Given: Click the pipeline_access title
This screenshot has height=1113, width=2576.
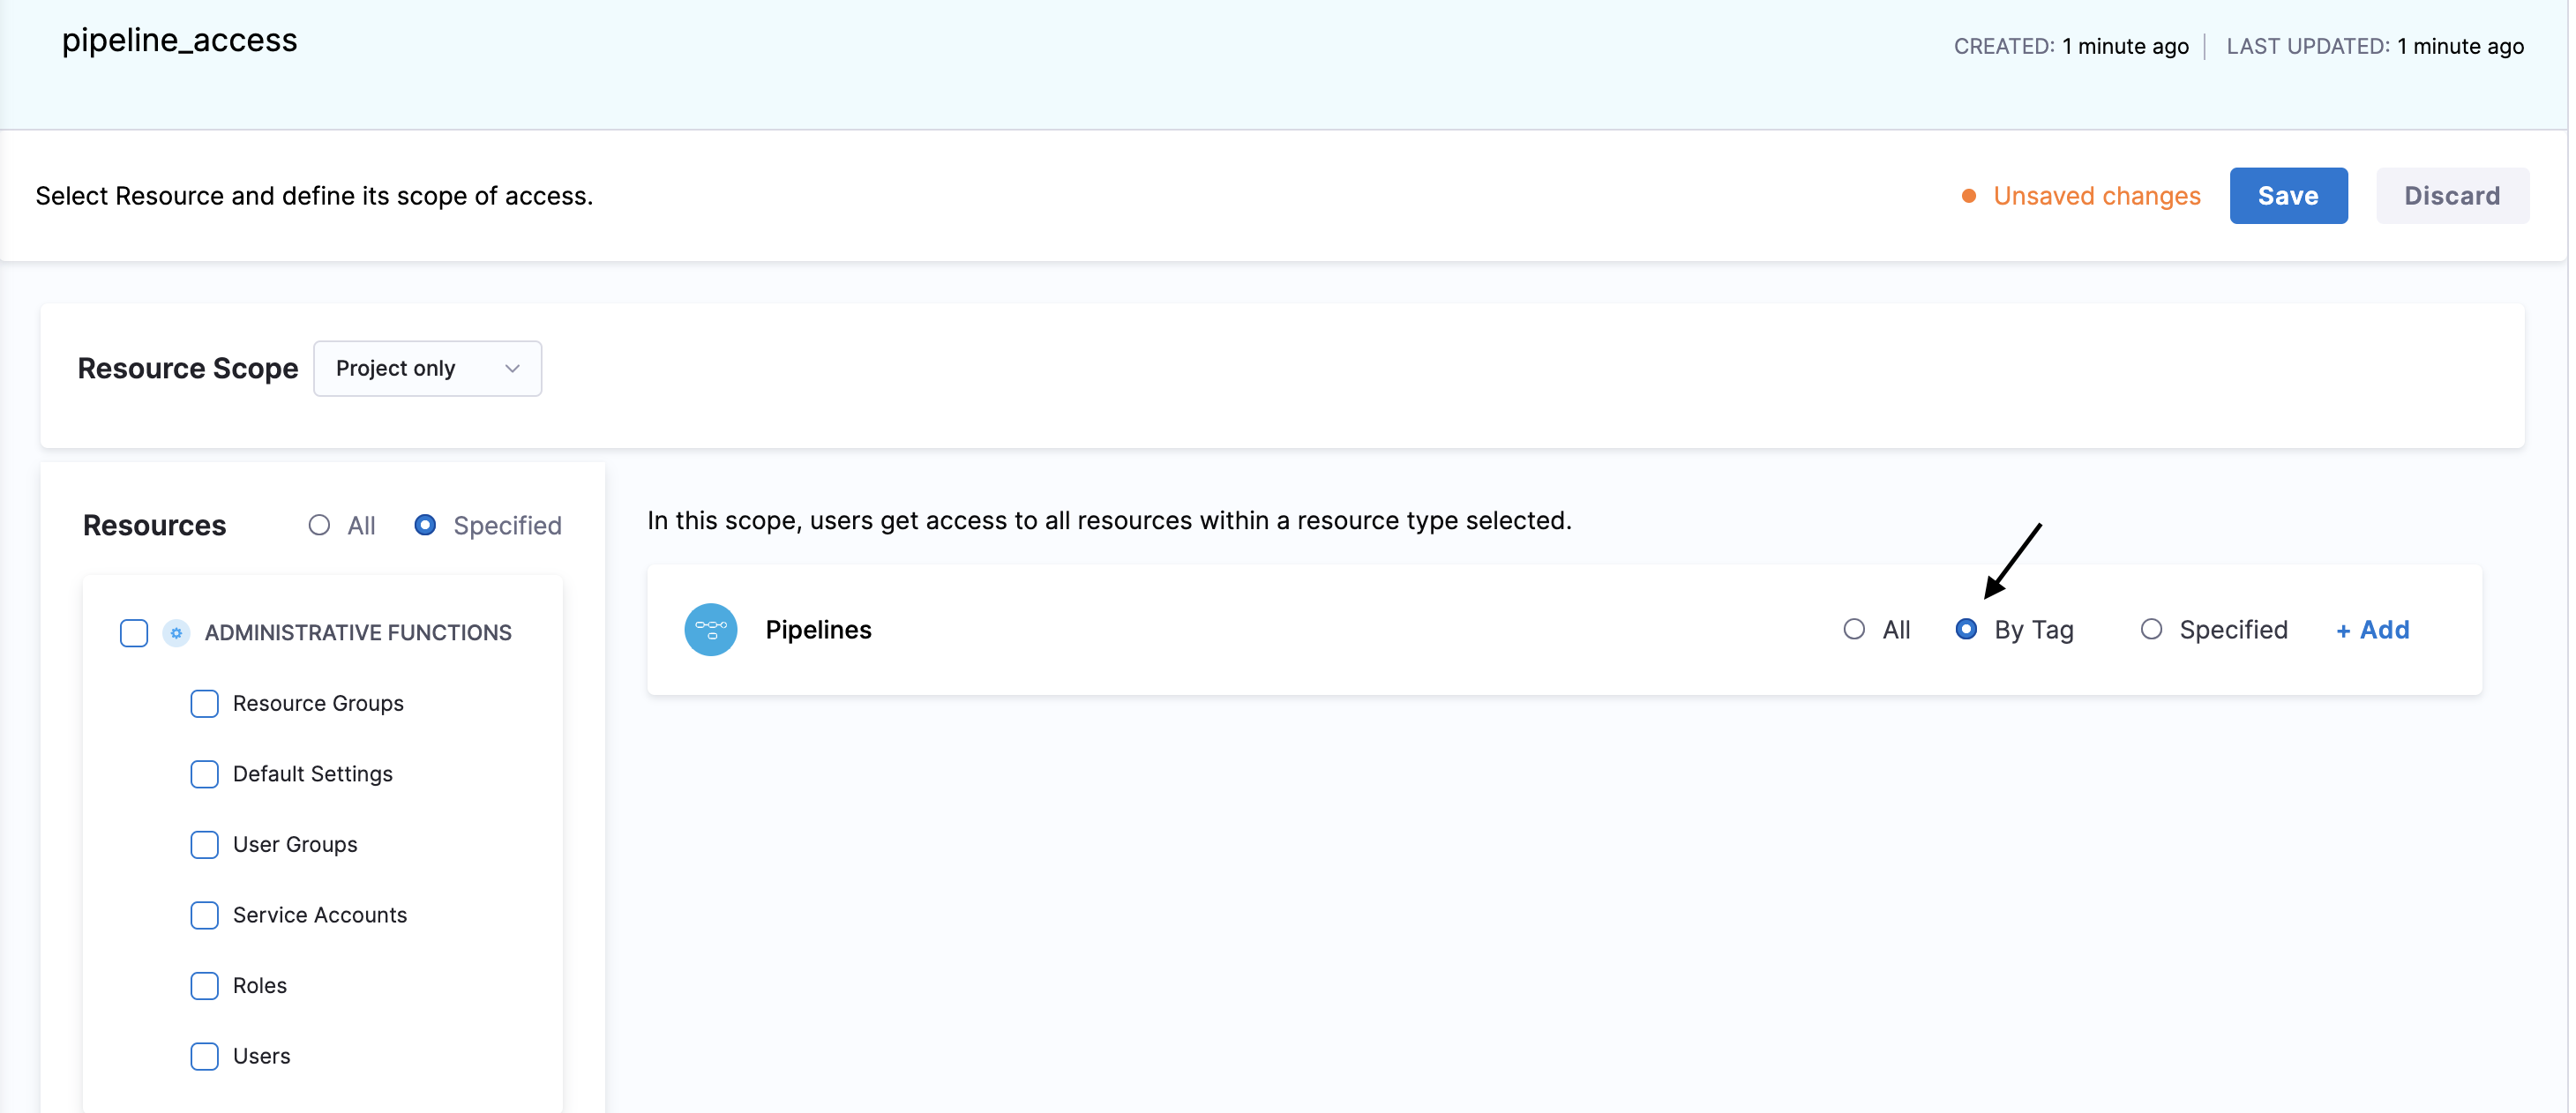Looking at the screenshot, I should pos(179,40).
